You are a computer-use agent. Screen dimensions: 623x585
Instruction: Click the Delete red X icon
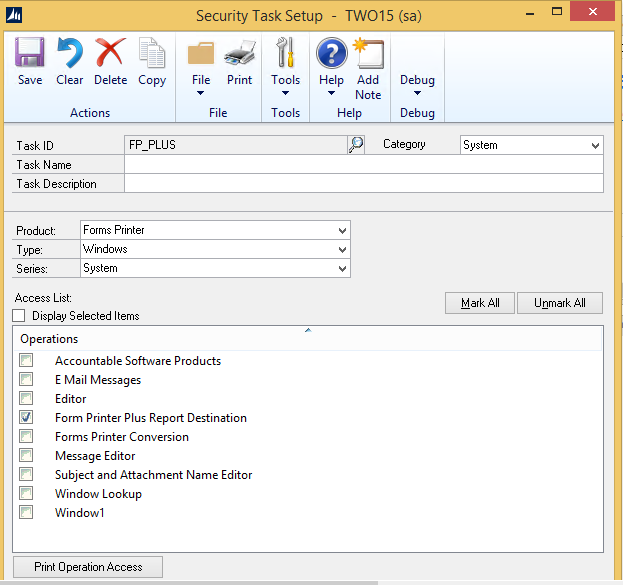(110, 52)
